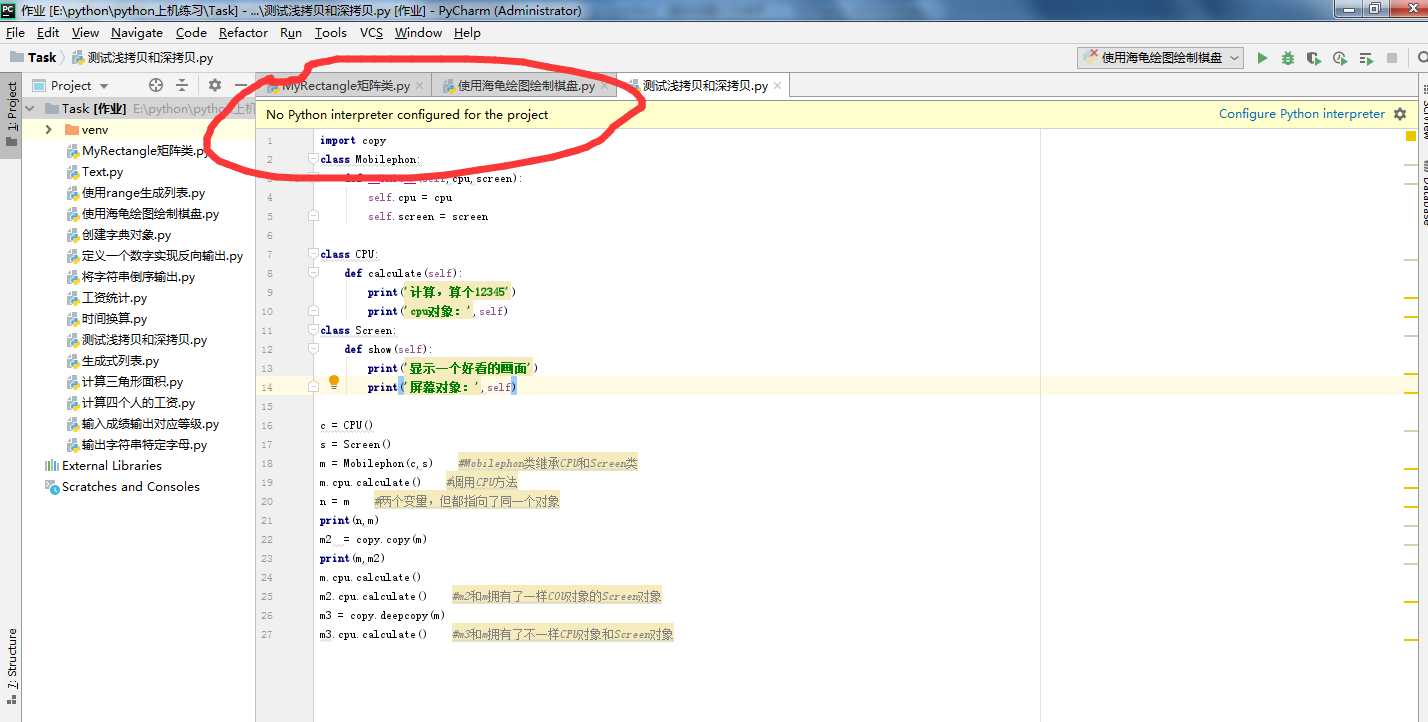This screenshot has height=722, width=1428.
Task: Open 生成式列表.py in project tree
Action: (120, 361)
